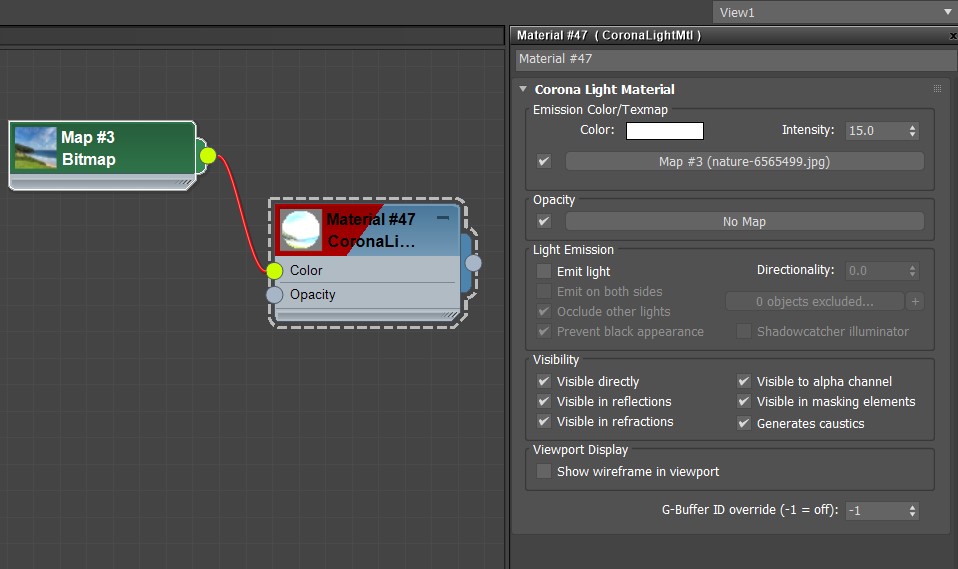Click the Material #47 sphere preview icon
This screenshot has height=569, width=958.
click(301, 230)
